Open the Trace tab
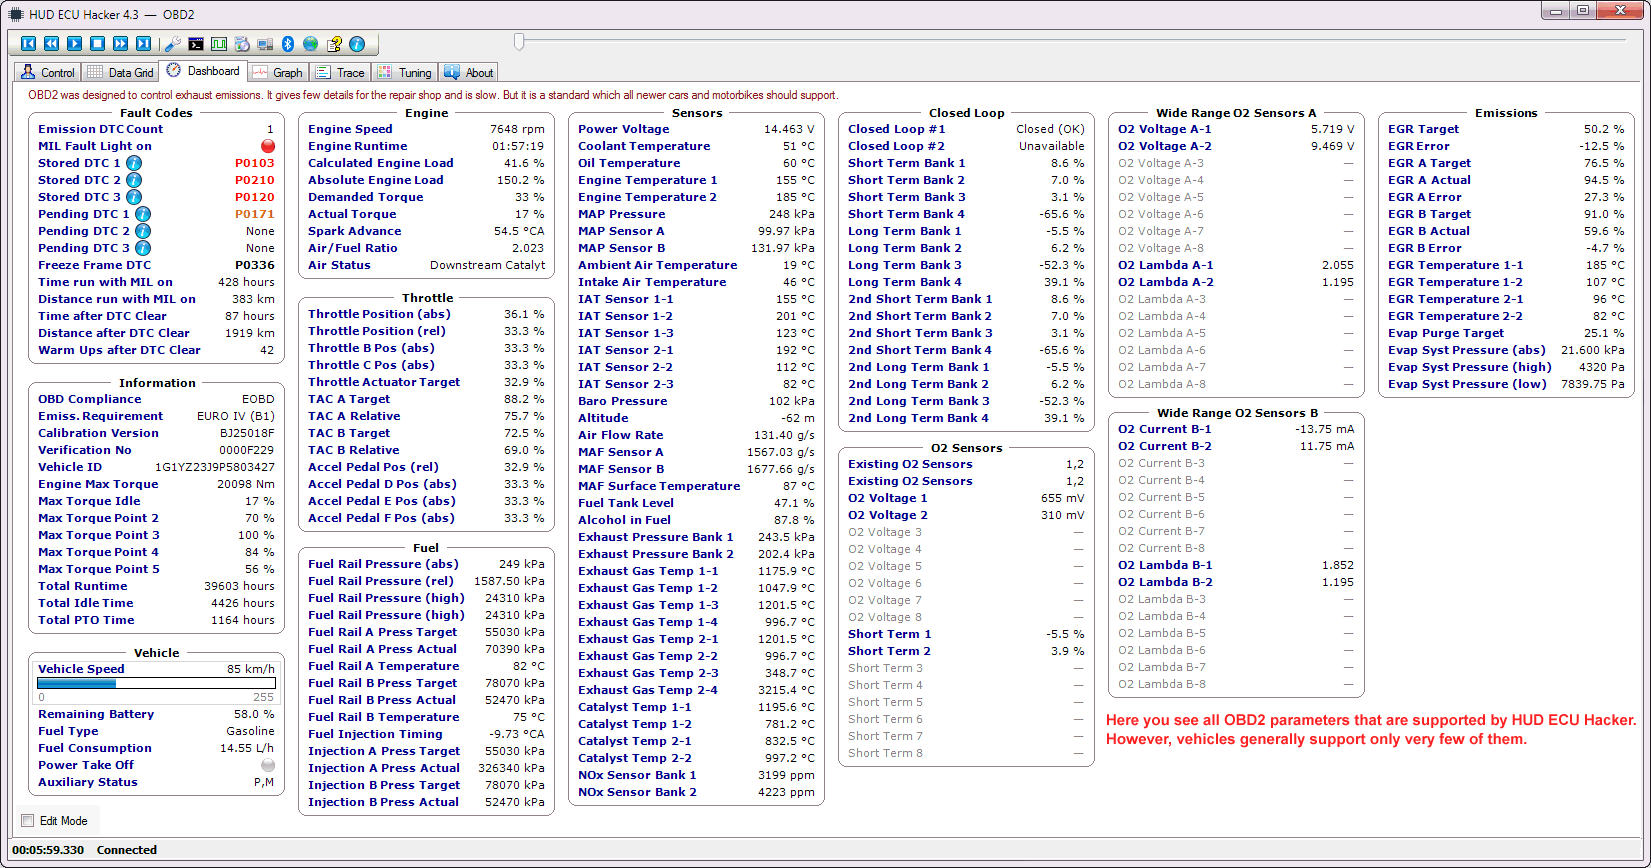Image resolution: width=1651 pixels, height=868 pixels. 340,72
